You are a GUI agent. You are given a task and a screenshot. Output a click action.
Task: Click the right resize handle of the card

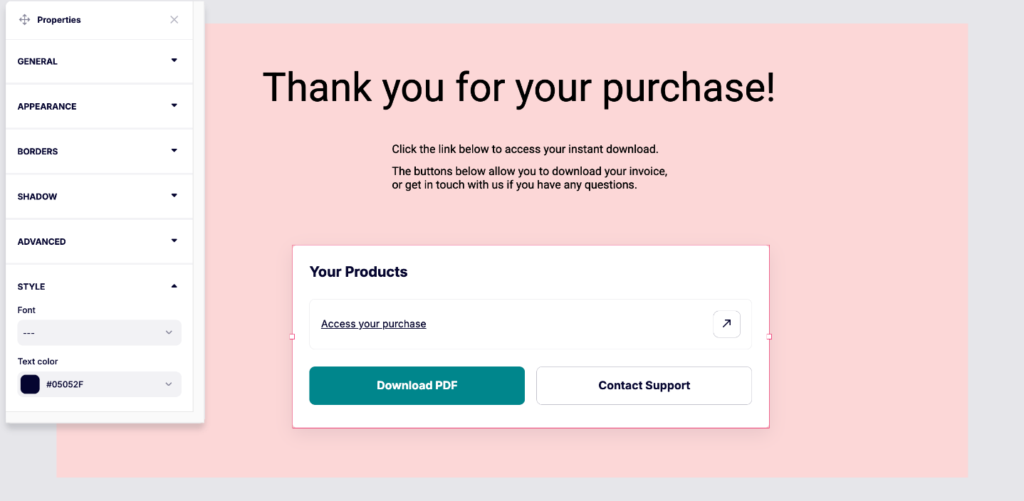tap(769, 337)
